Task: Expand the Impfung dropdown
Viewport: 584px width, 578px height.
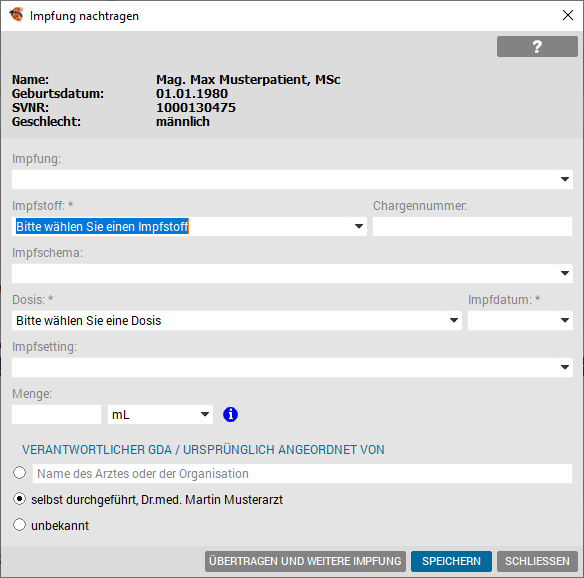Action: pyautogui.click(x=565, y=179)
